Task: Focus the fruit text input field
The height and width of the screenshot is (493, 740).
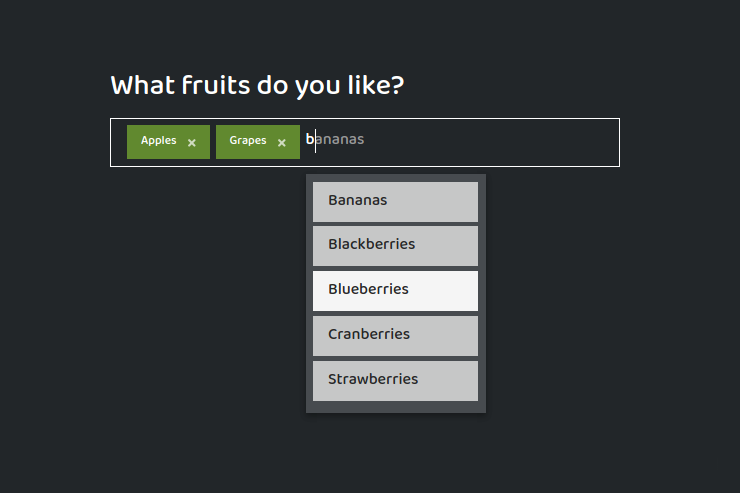Action: [450, 141]
